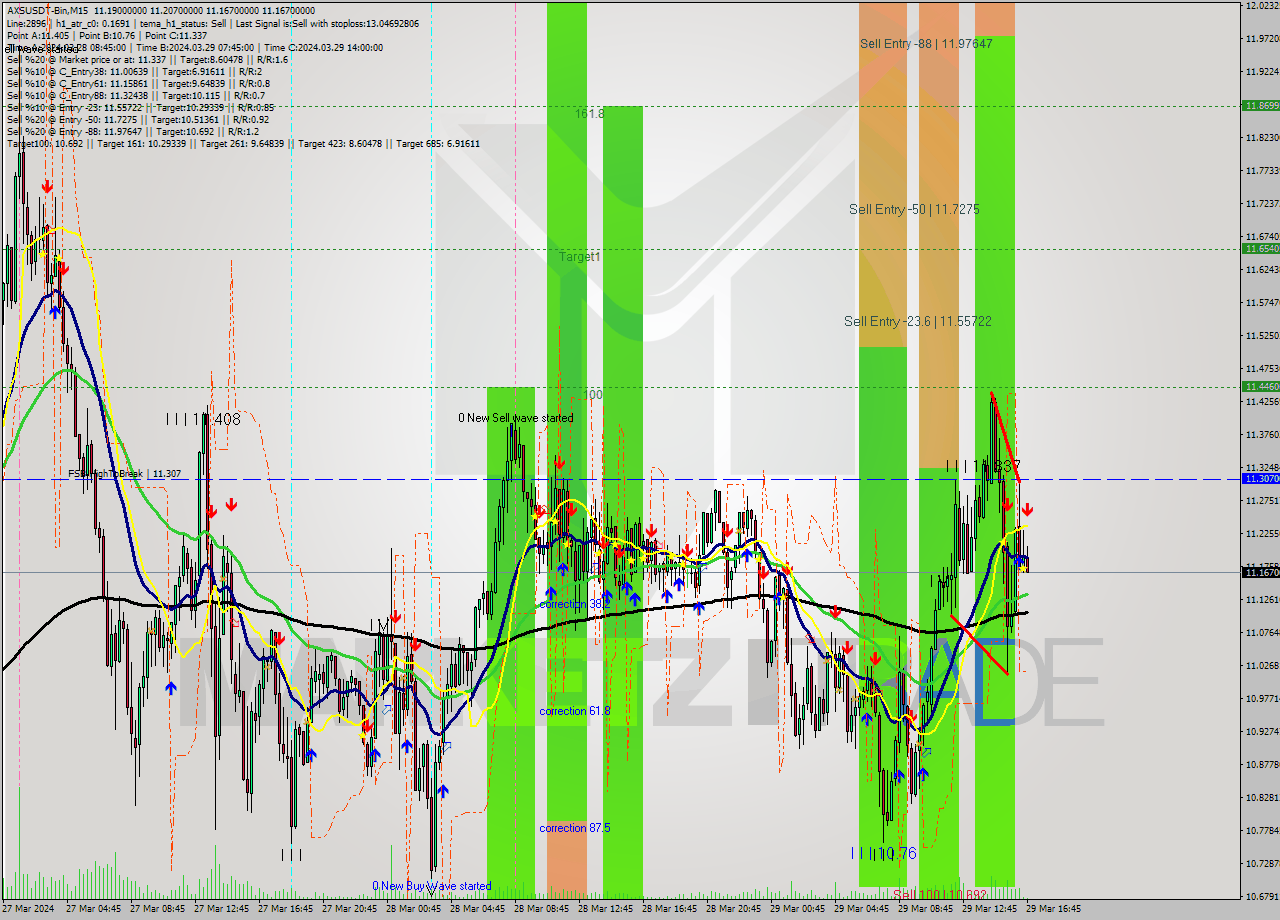Image resolution: width=1280 pixels, height=920 pixels.
Task: Click the black 11.1670 current price tag
Action: (1260, 572)
